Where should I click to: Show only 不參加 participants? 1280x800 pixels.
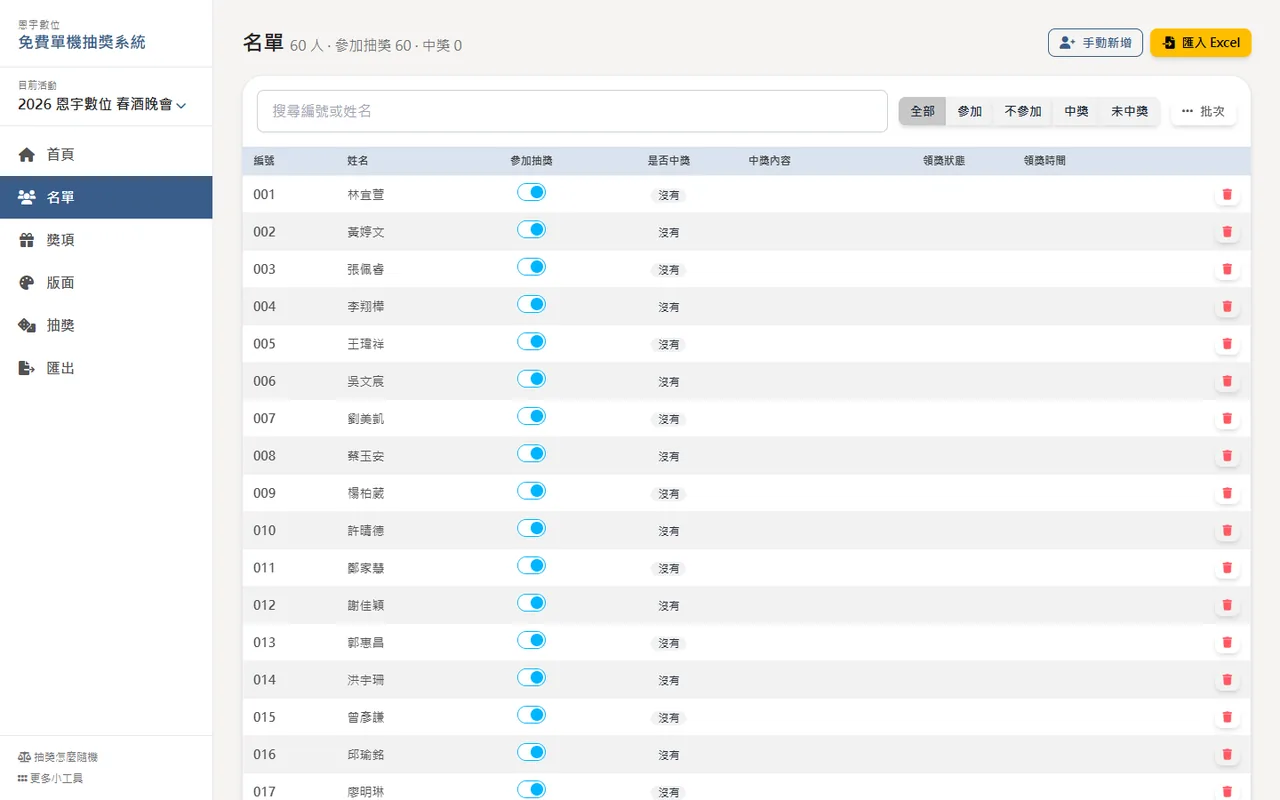click(1023, 111)
